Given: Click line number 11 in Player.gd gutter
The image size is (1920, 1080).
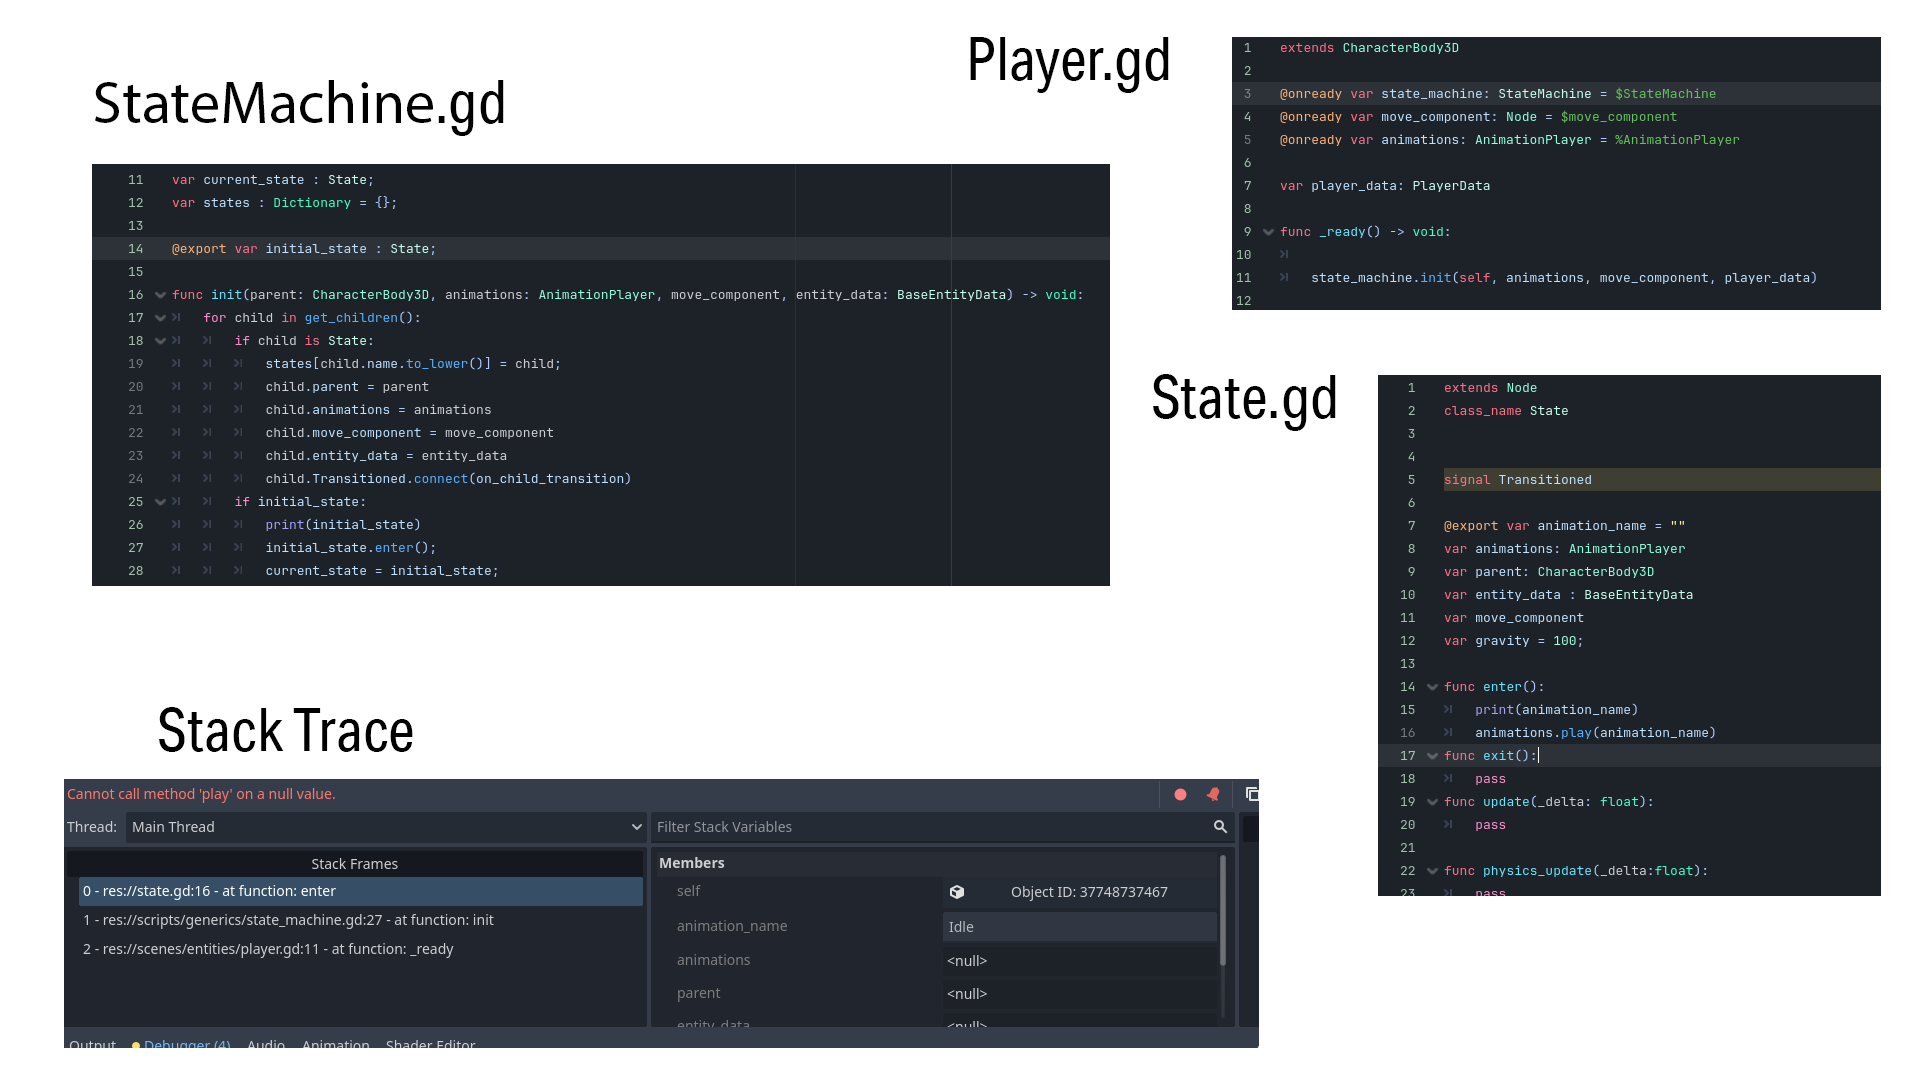Looking at the screenshot, I should (1243, 278).
